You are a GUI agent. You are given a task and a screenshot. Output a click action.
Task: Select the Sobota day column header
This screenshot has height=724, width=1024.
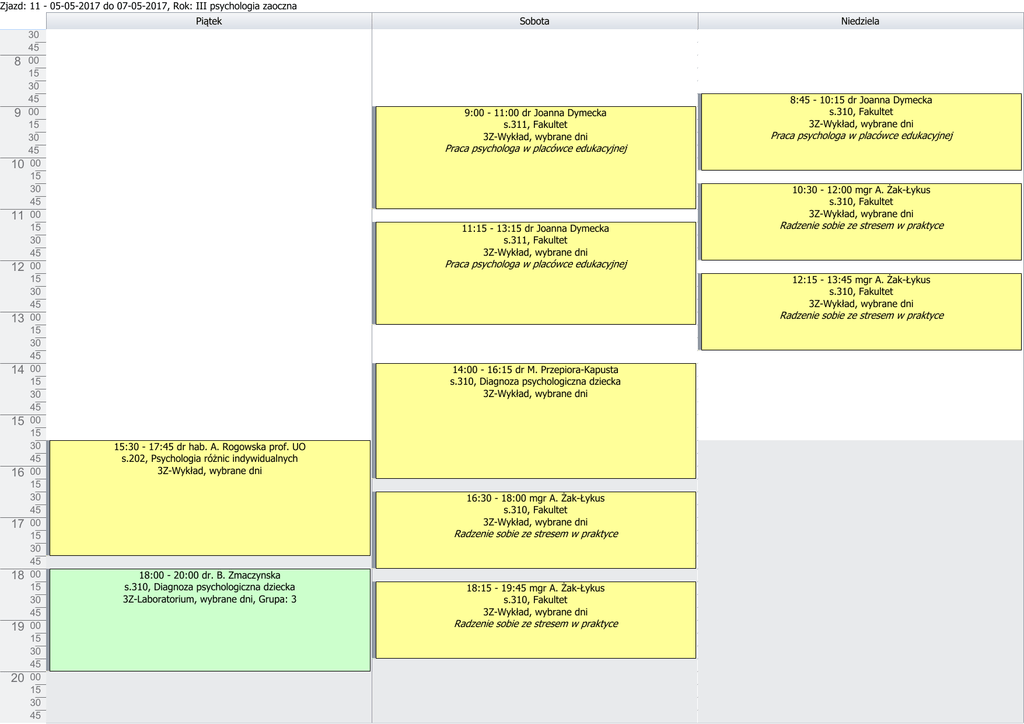pos(534,21)
